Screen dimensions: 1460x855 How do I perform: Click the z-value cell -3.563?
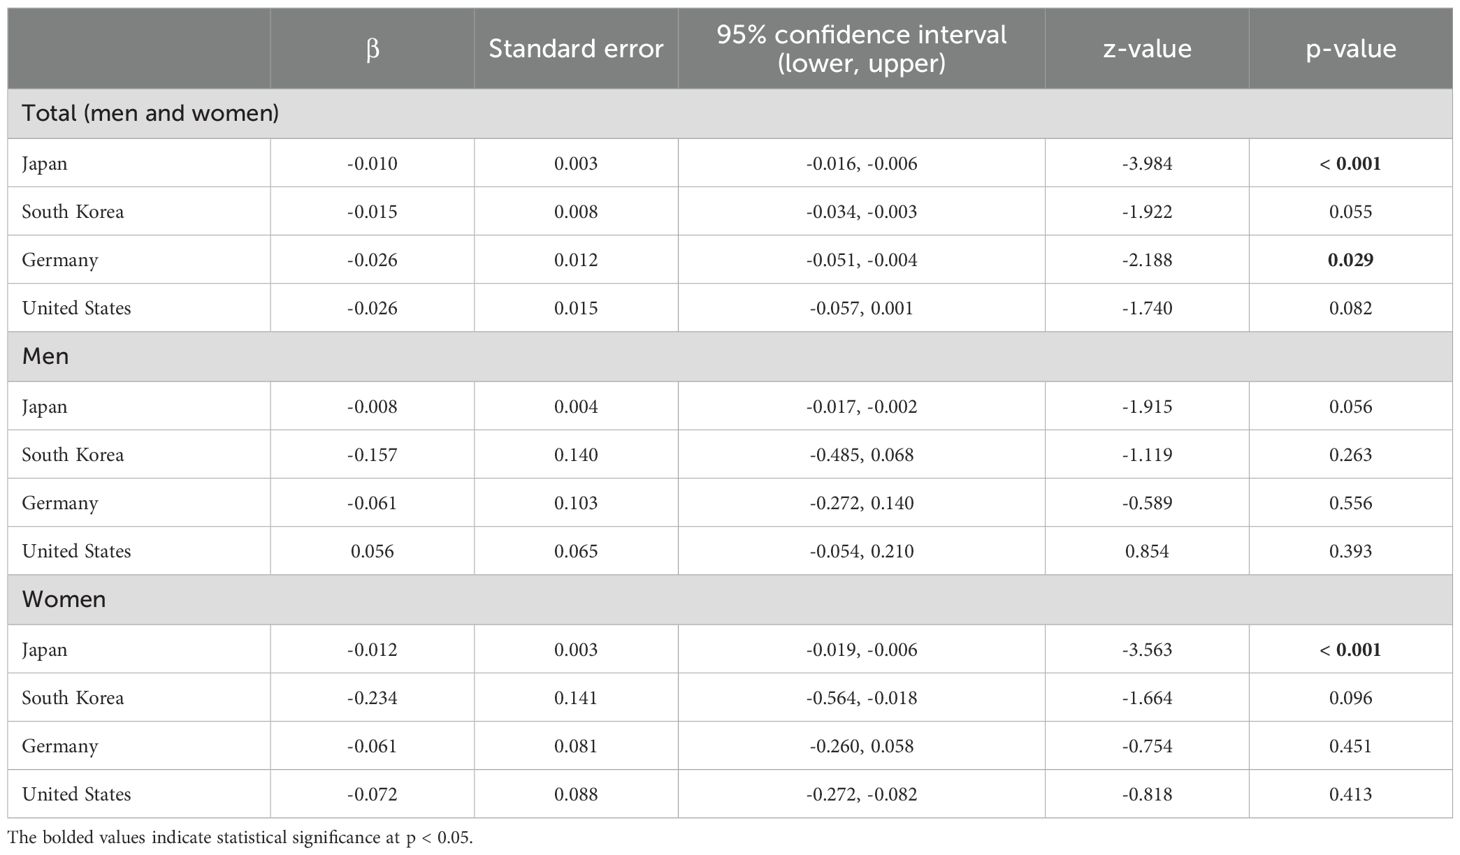[1147, 650]
